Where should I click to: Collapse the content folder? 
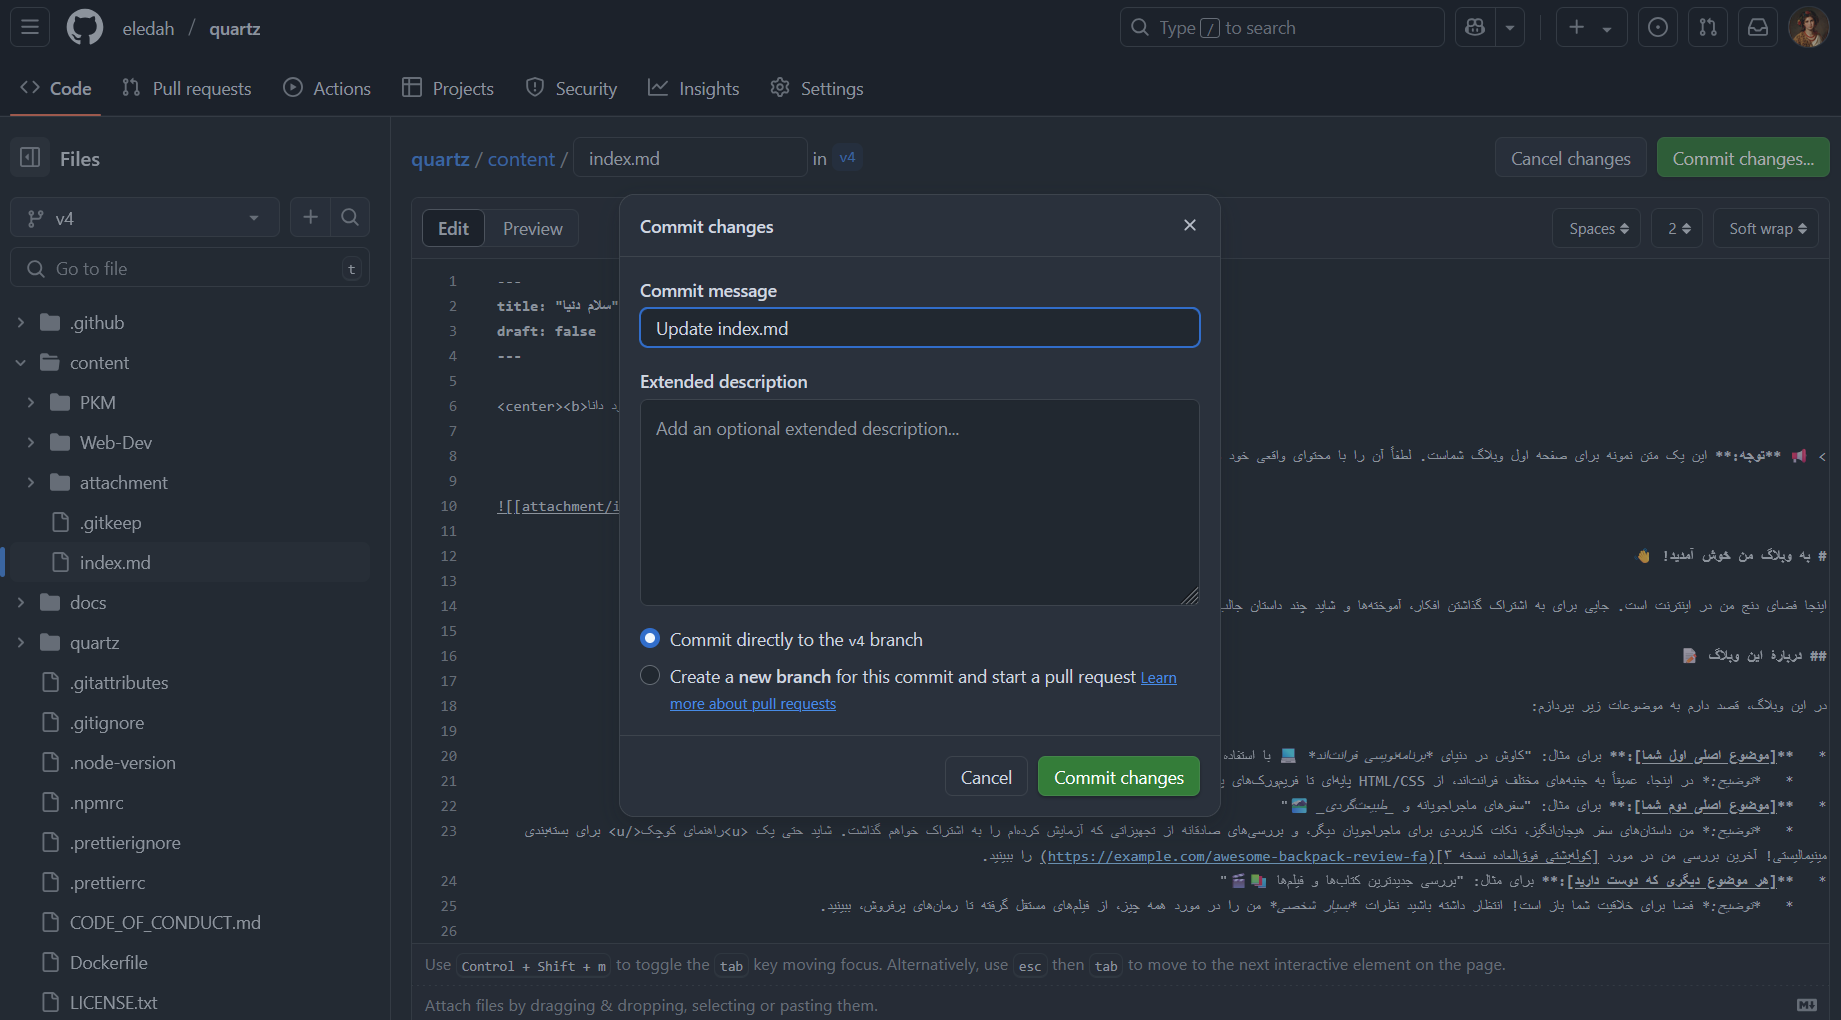coord(21,362)
